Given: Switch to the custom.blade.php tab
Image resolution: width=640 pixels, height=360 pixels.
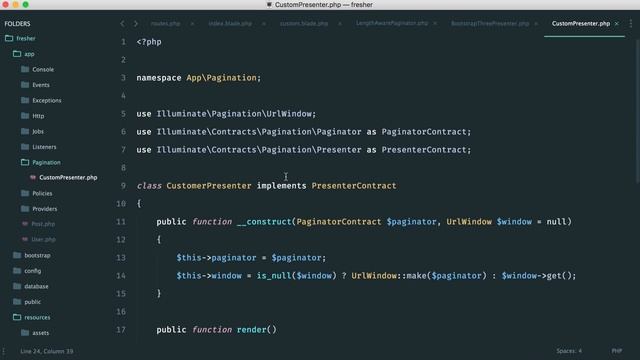Looking at the screenshot, I should coord(304,24).
